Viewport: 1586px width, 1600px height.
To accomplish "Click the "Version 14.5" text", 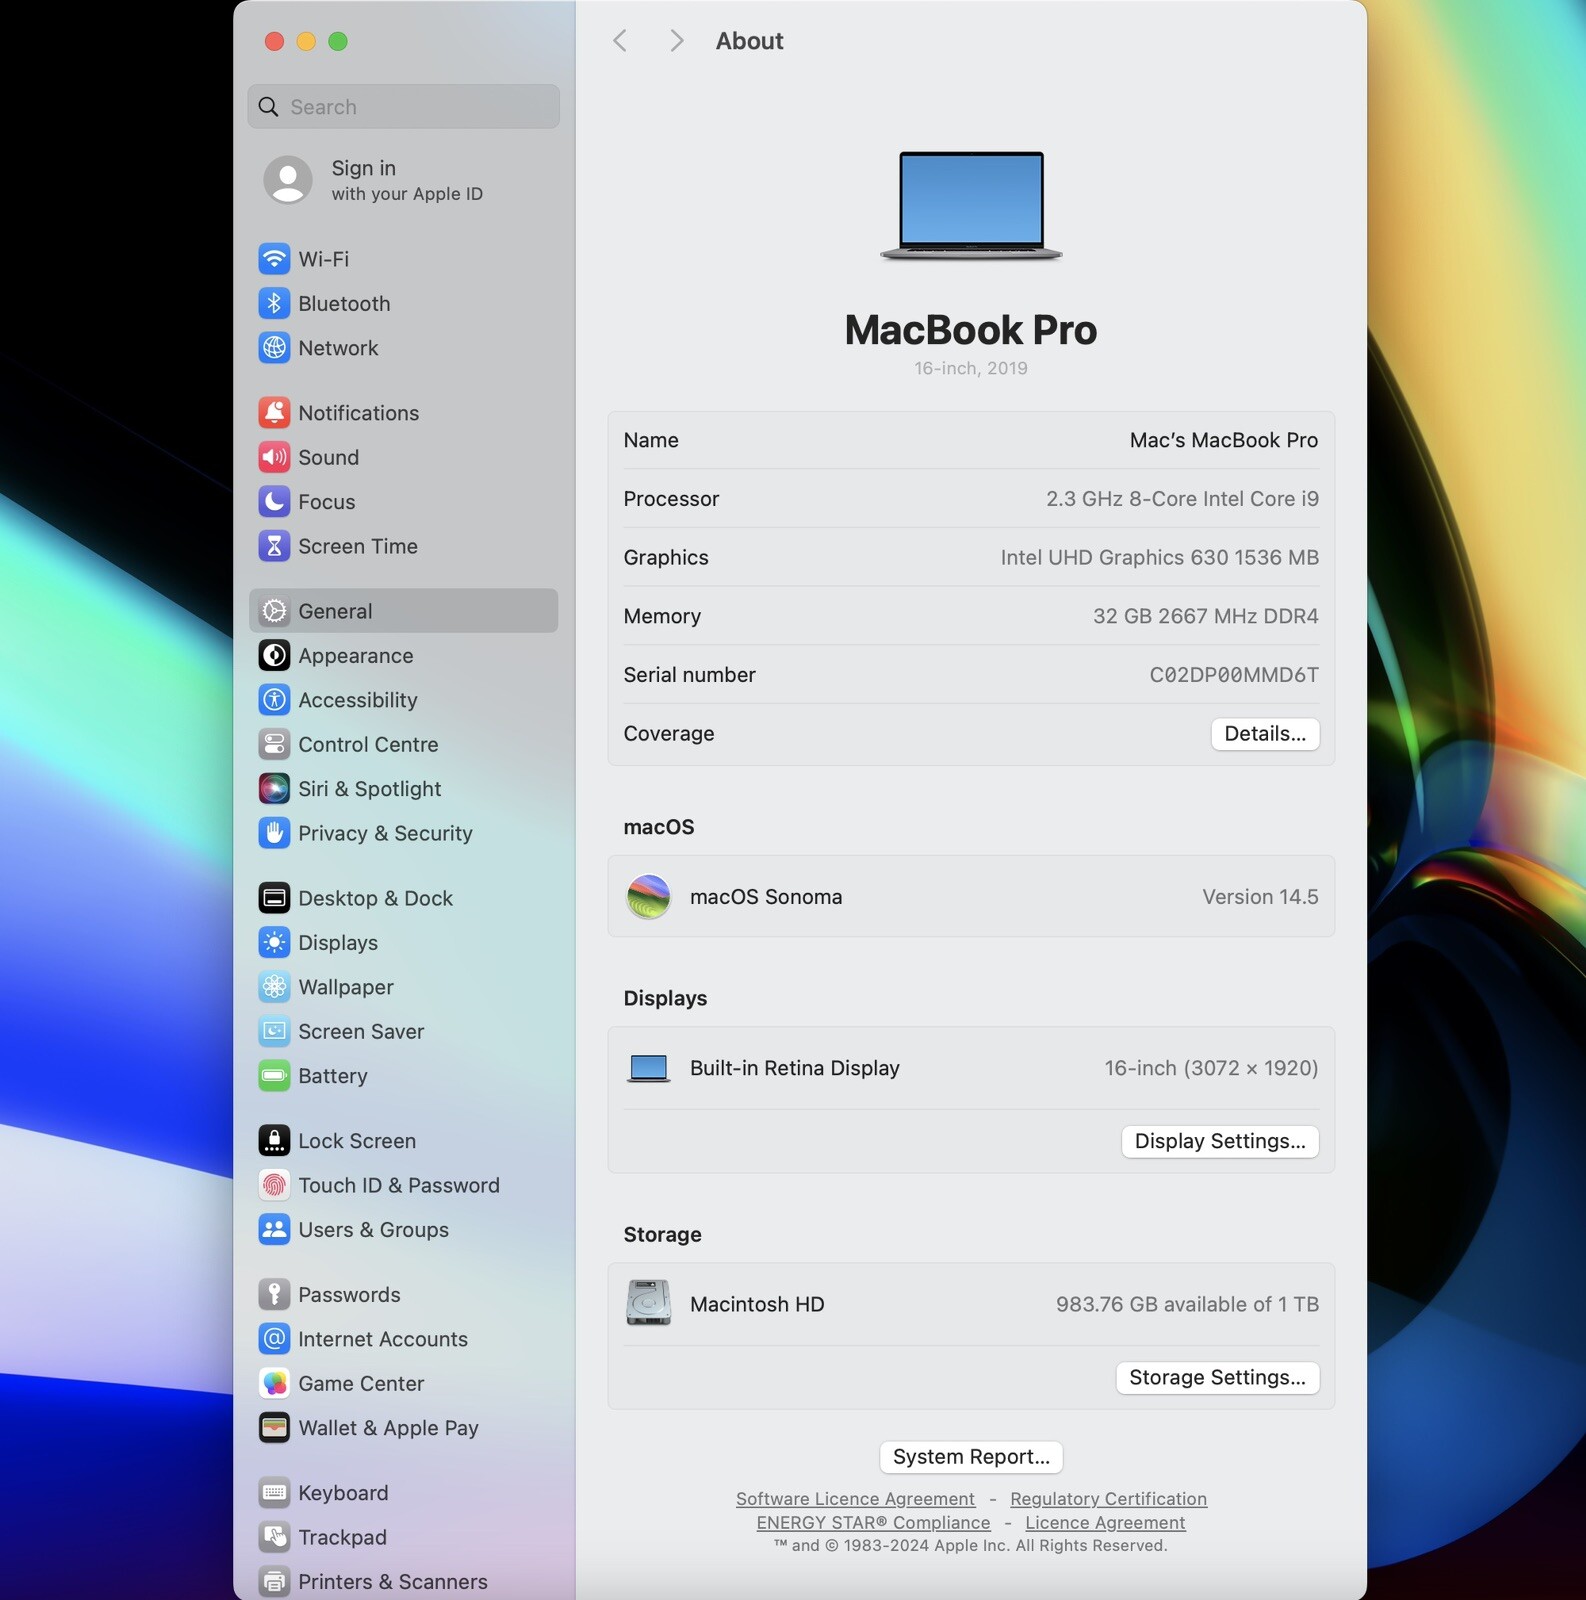I will (1260, 897).
